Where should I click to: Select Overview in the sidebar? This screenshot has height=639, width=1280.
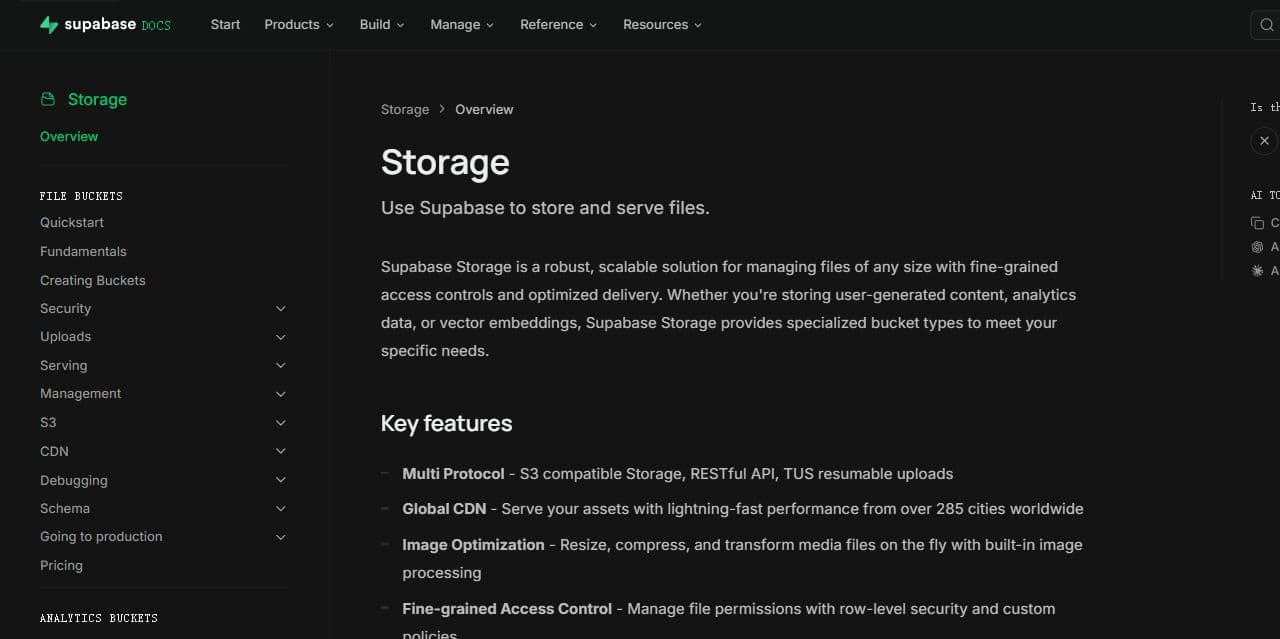69,136
